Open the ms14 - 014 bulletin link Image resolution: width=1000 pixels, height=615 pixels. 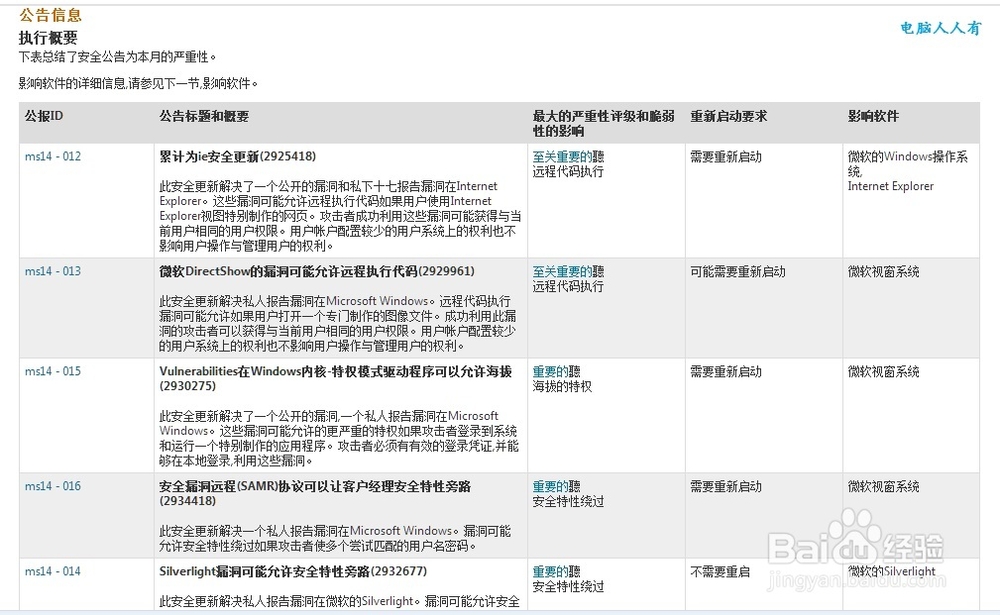coord(53,571)
